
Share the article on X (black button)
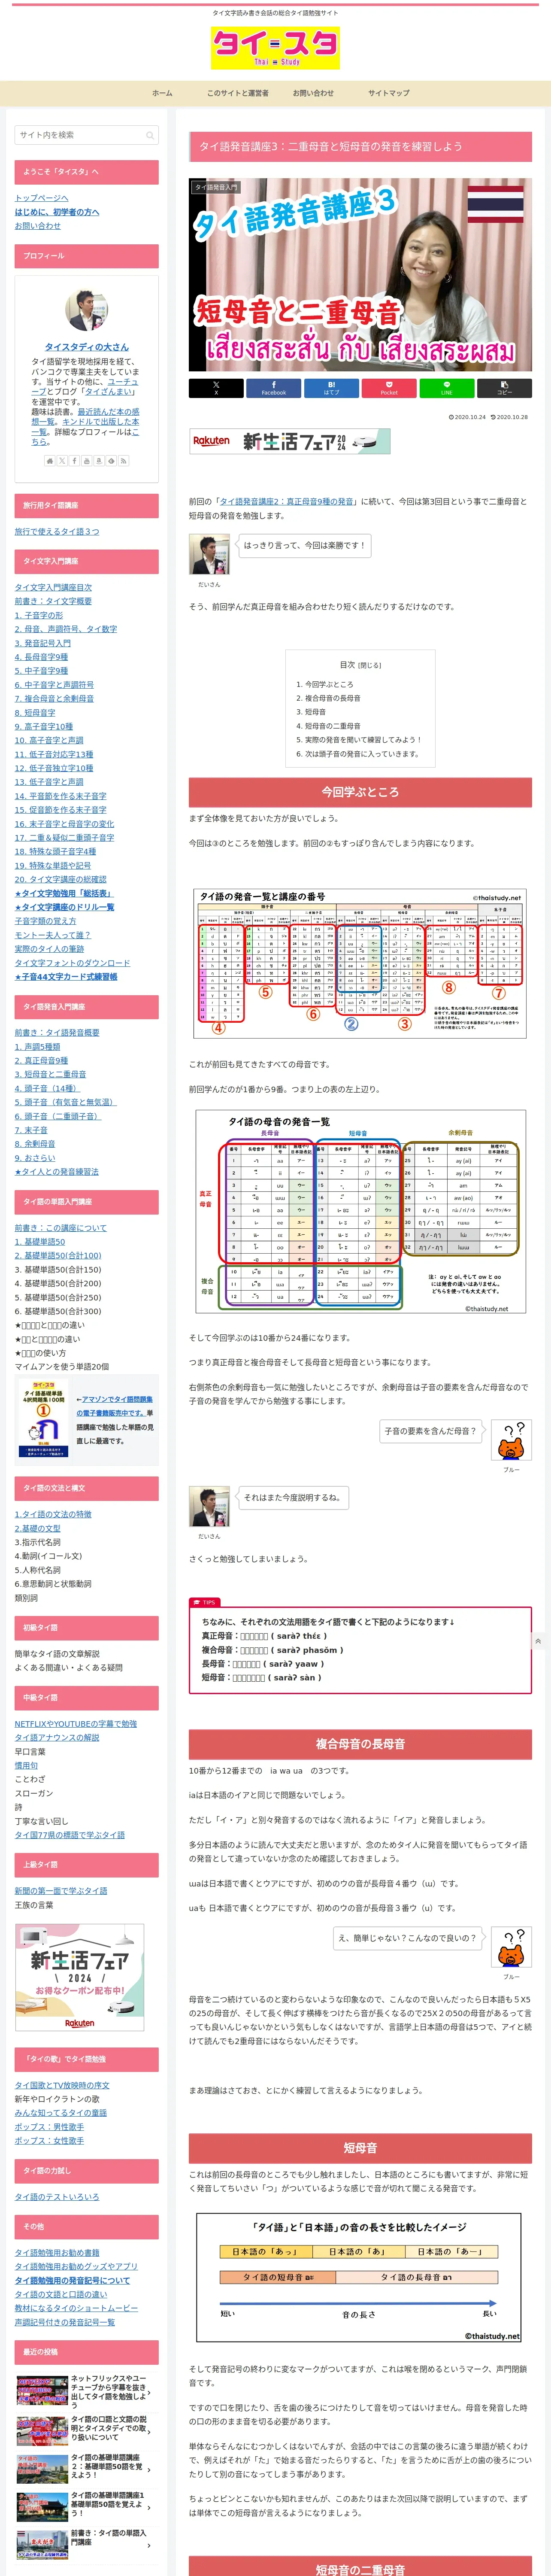coord(215,388)
